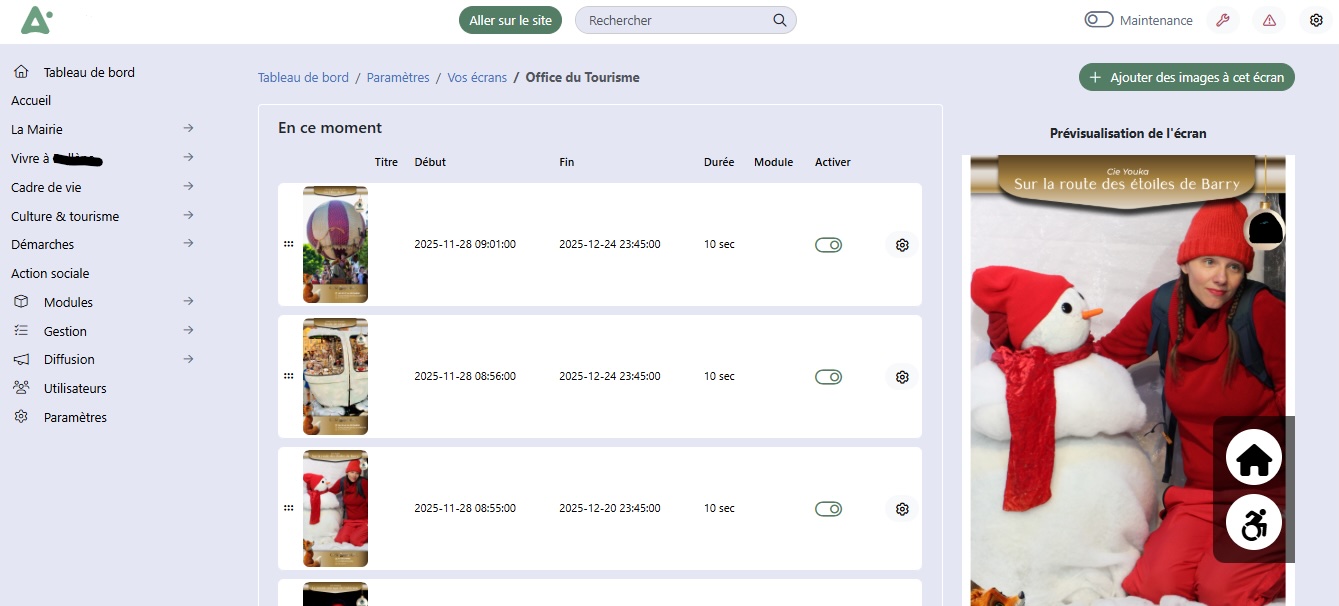Disable the image starting at 09:01:00
Image resolution: width=1339 pixels, height=606 pixels.
828,245
